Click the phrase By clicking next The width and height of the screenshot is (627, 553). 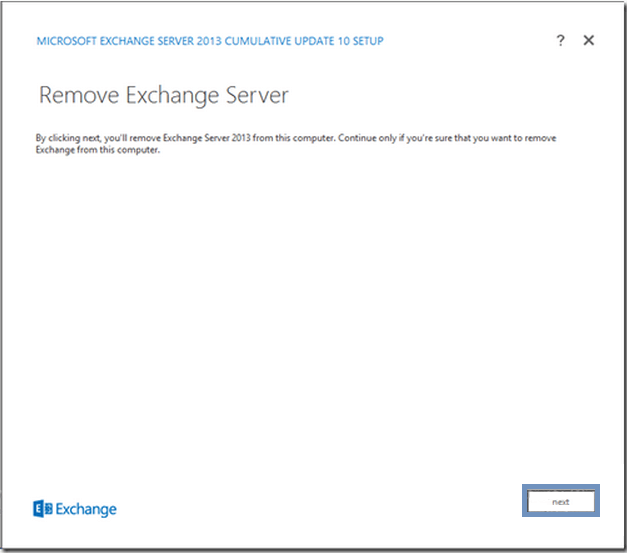[68, 138]
